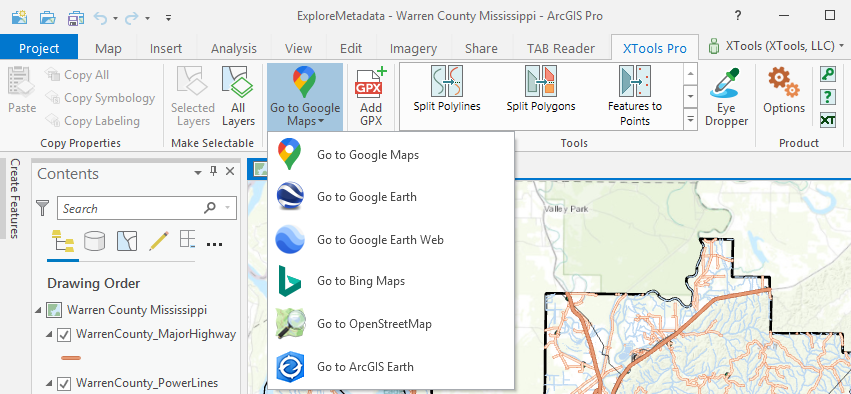Open the Create Features side tab

click(14, 199)
